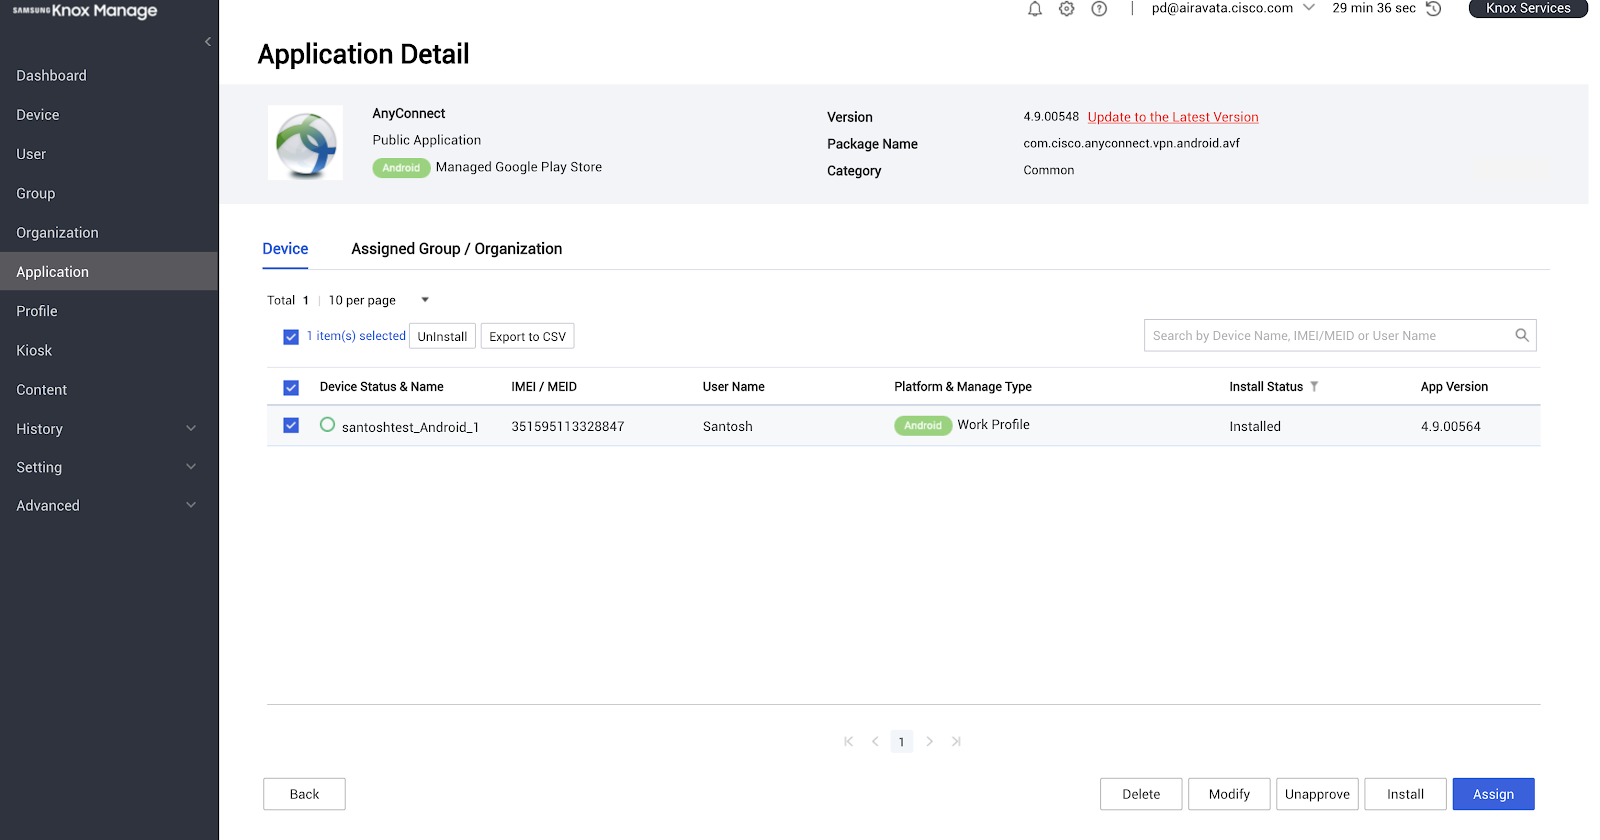
Task: Open Dashboard in the sidebar
Action: click(108, 75)
